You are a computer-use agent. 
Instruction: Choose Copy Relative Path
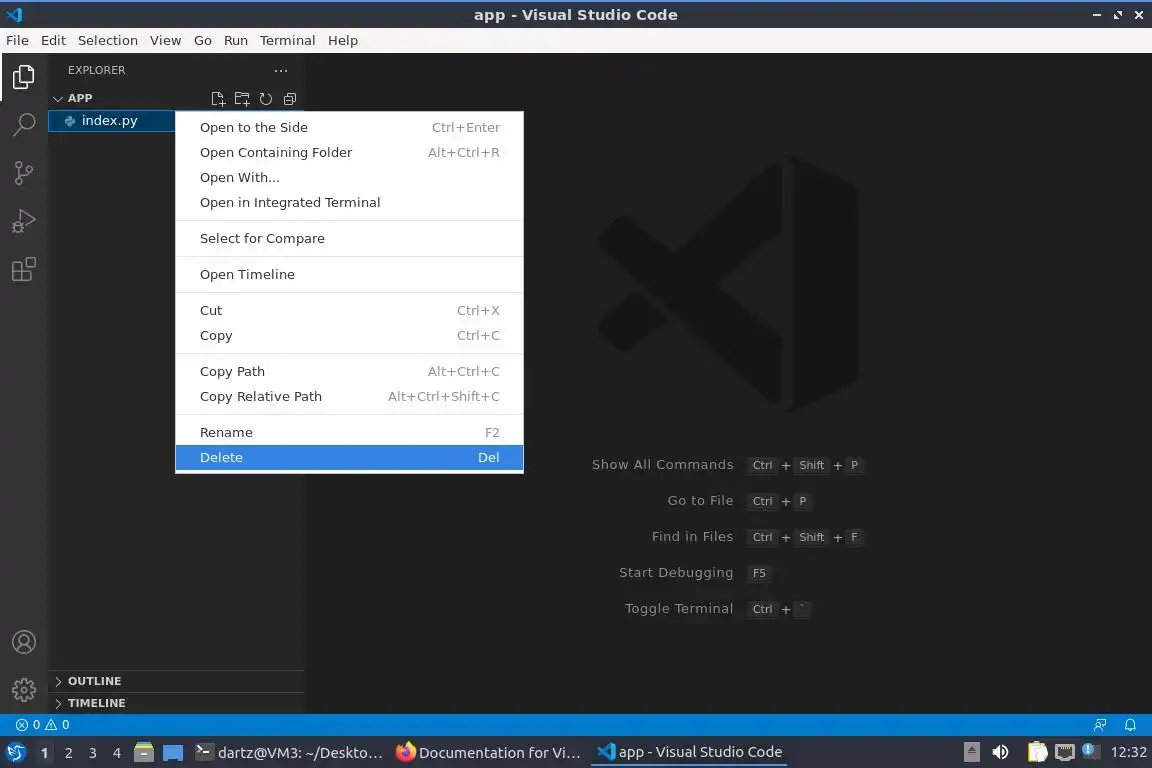(x=350, y=396)
